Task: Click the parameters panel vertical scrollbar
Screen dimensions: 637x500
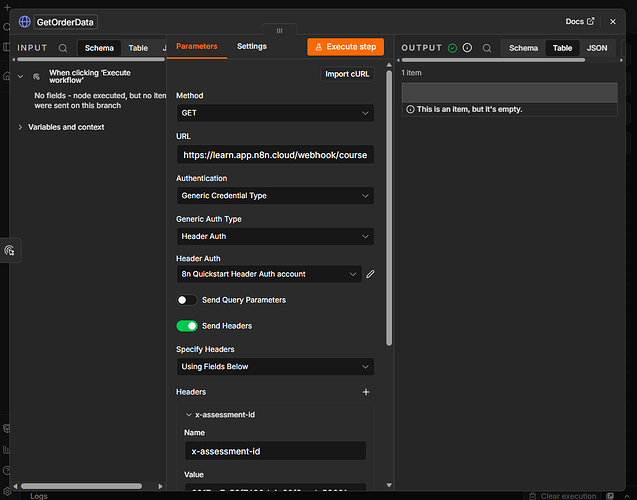Action: tap(389, 208)
